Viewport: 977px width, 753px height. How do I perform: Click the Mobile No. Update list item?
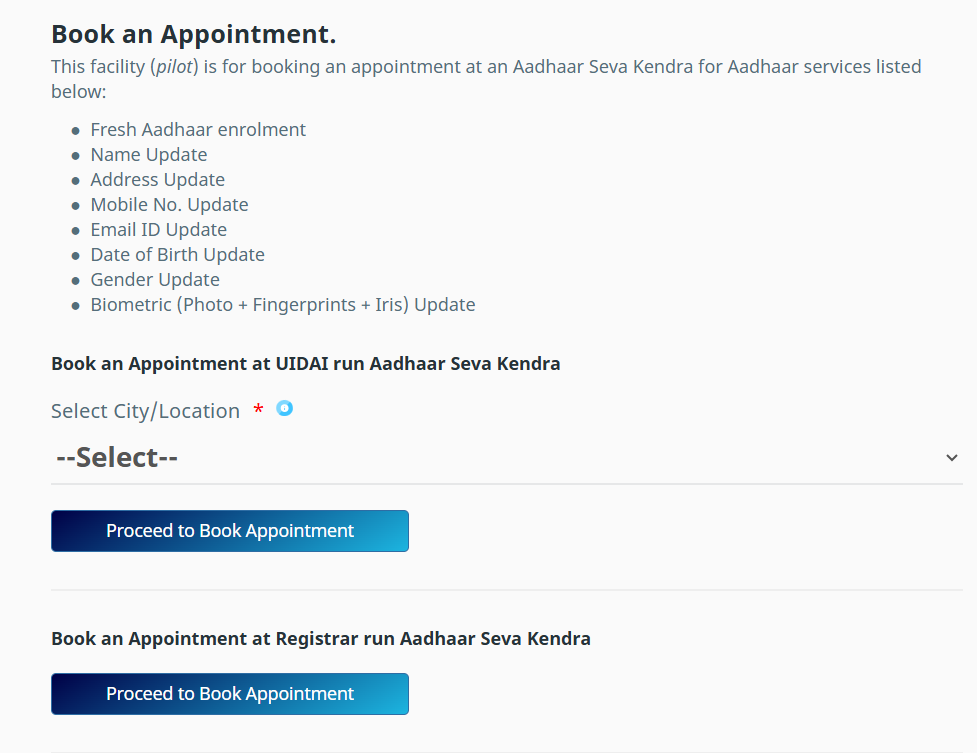tap(169, 204)
